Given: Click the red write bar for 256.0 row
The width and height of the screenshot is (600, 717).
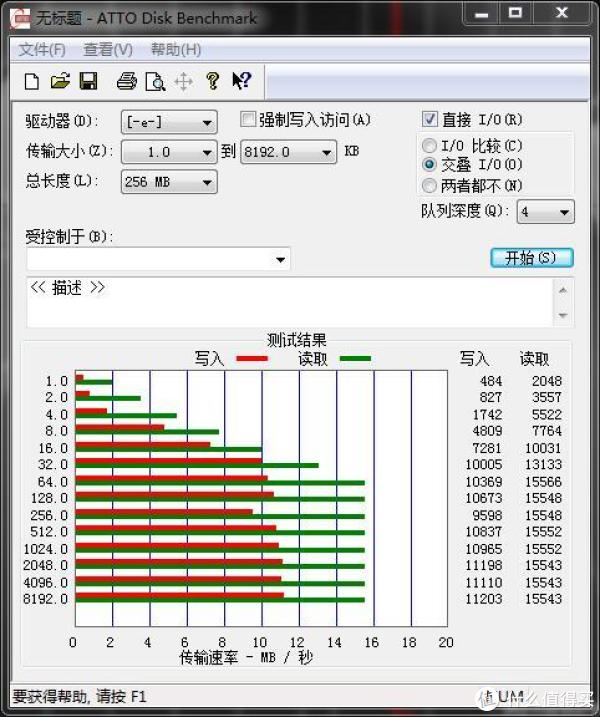Looking at the screenshot, I should click(164, 512).
